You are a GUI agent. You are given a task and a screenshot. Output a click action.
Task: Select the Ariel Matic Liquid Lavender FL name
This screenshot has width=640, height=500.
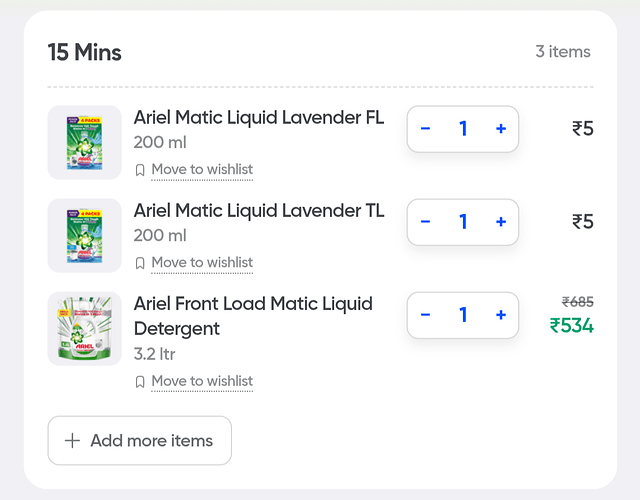pos(259,118)
